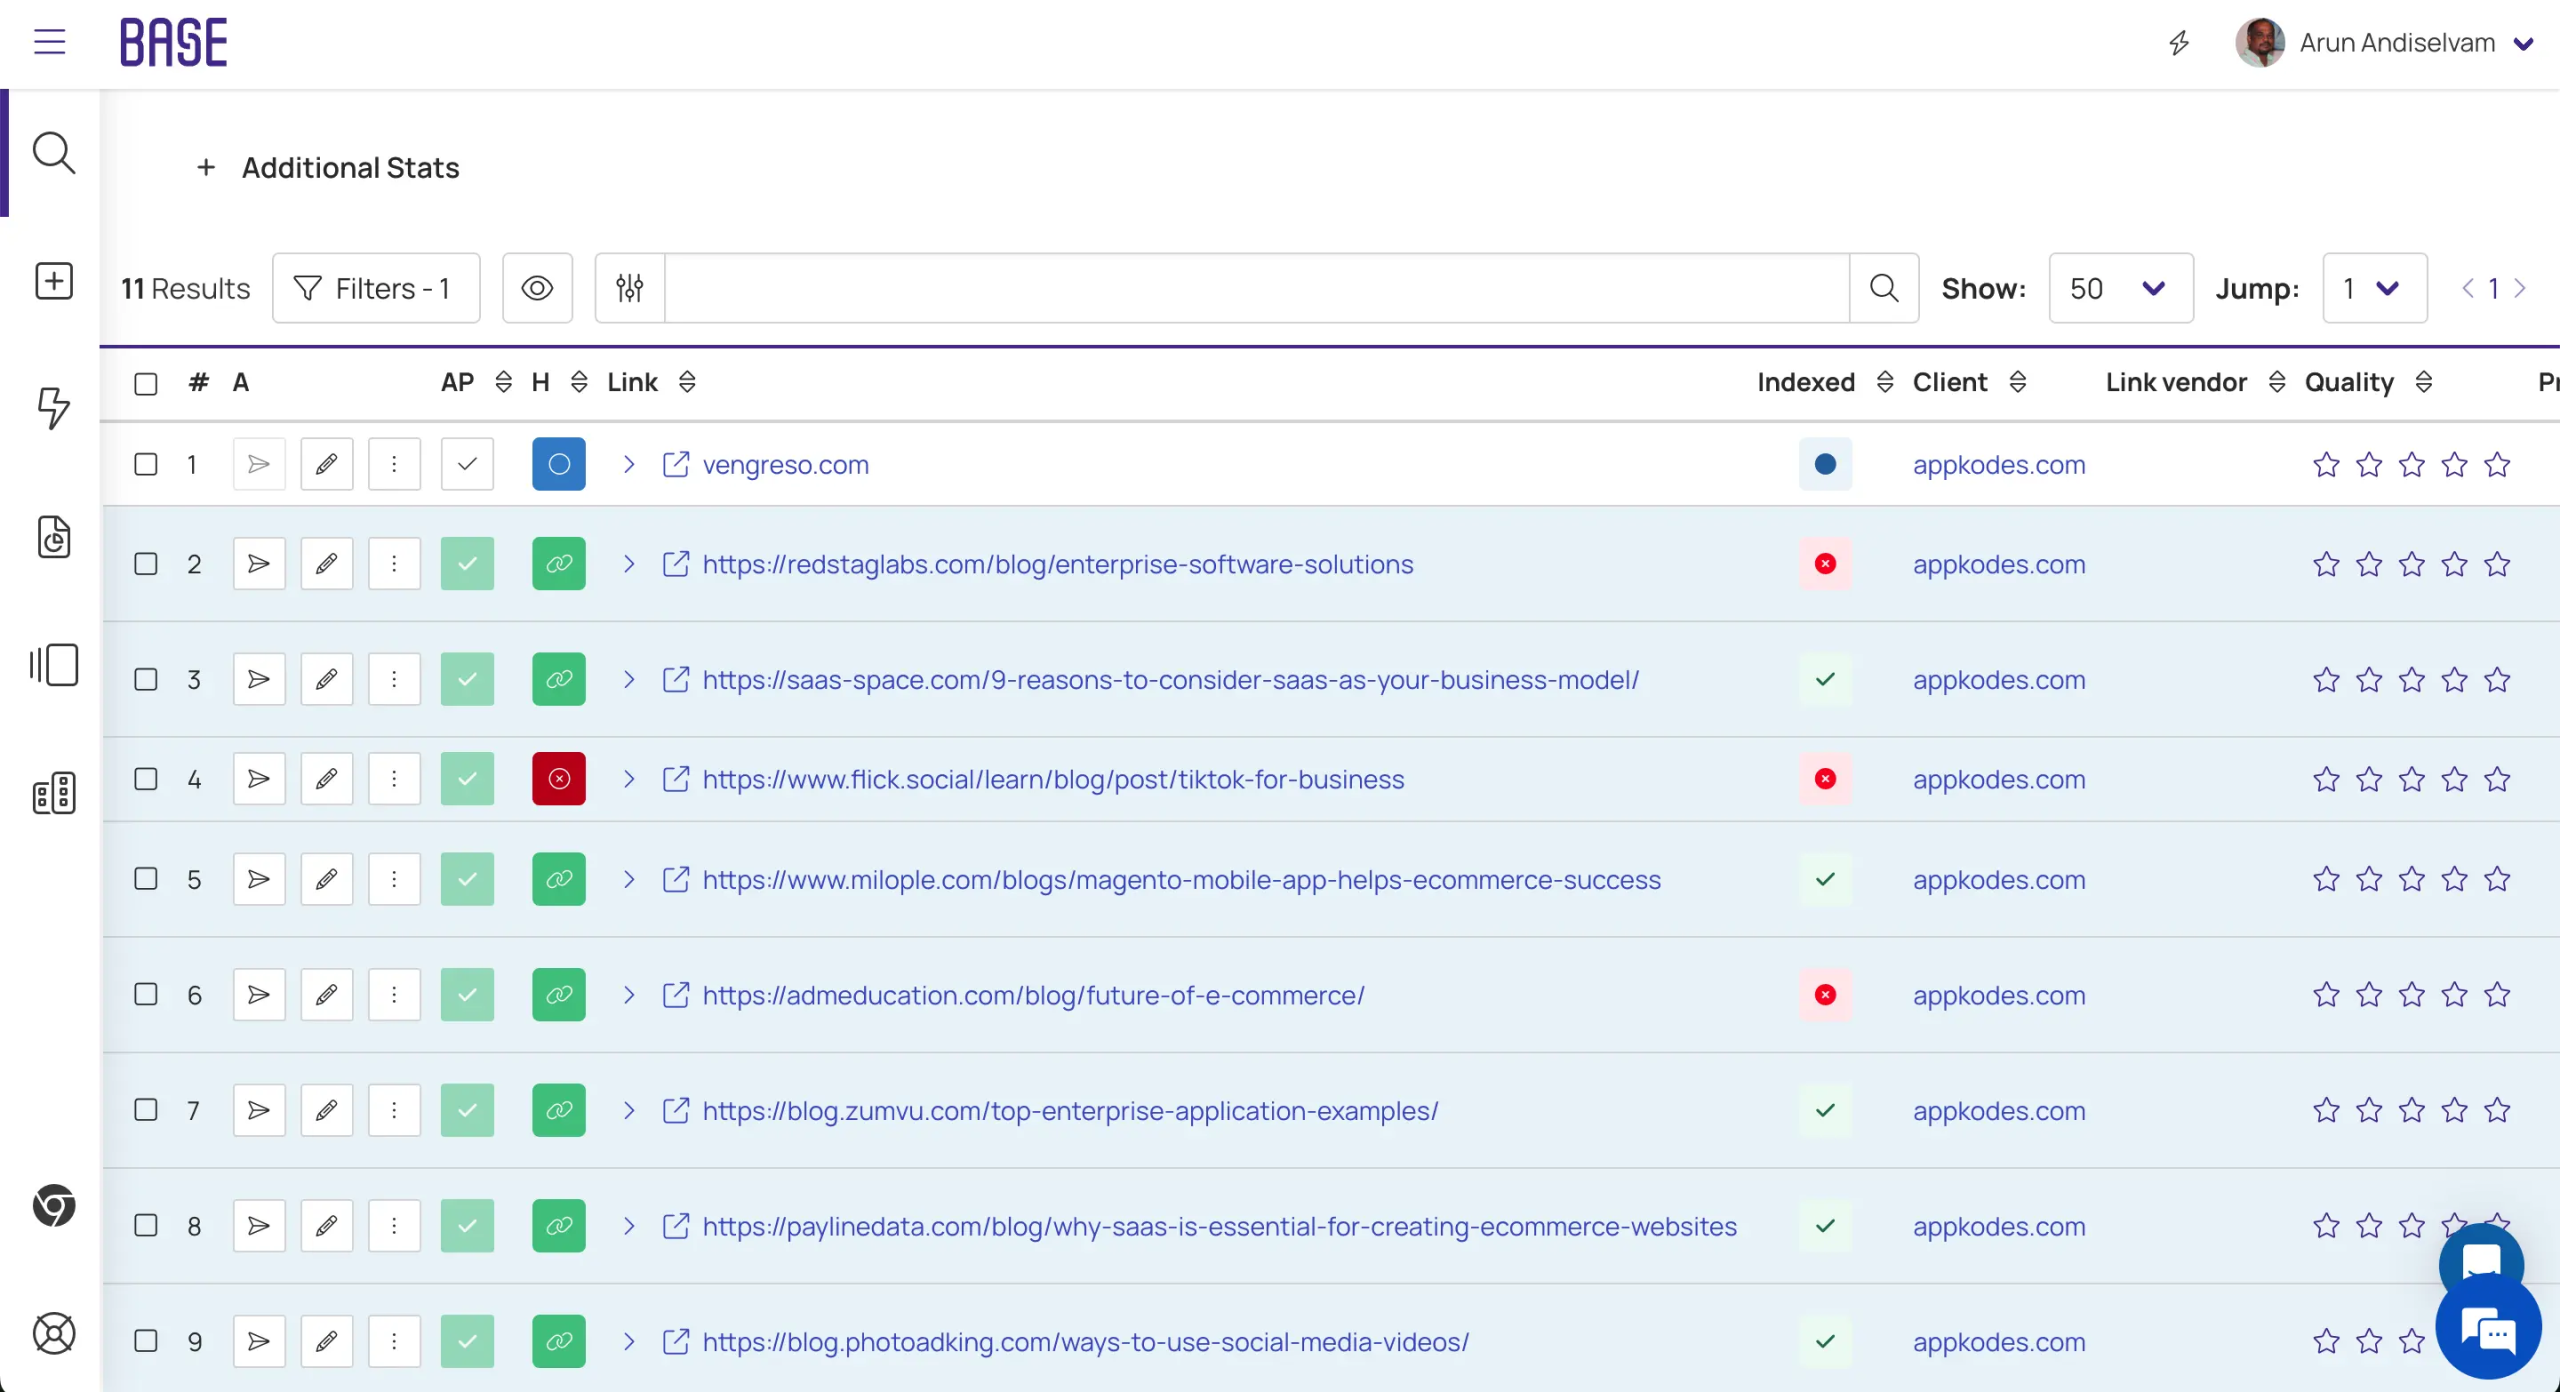2560x1392 pixels.
Task: Open the dashboard grid icon in the sidebar
Action: [x=53, y=793]
